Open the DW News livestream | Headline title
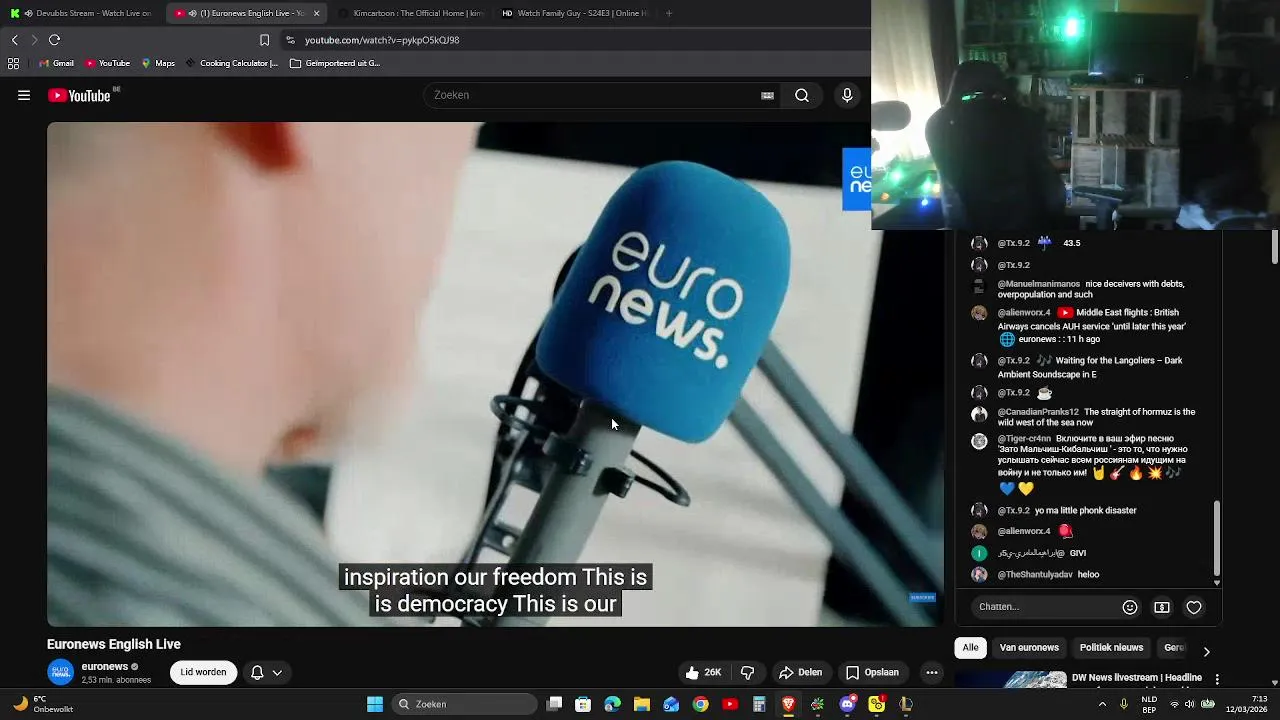1280x720 pixels. [x=1137, y=678]
